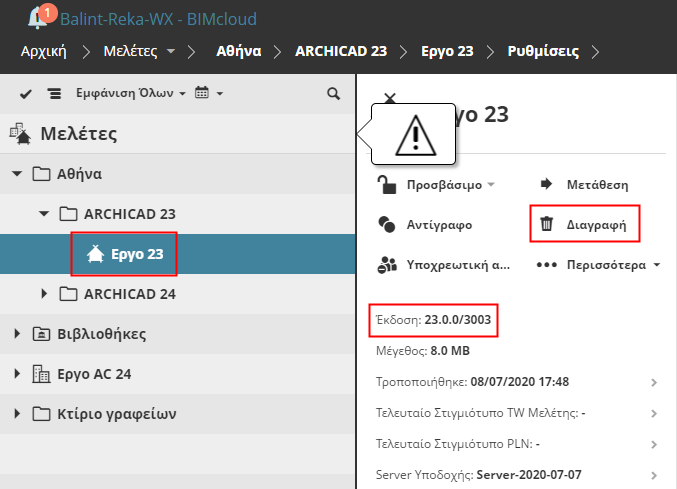Expand the Τροποποιήθηκε details chevron
This screenshot has width=677, height=489.
[x=654, y=382]
